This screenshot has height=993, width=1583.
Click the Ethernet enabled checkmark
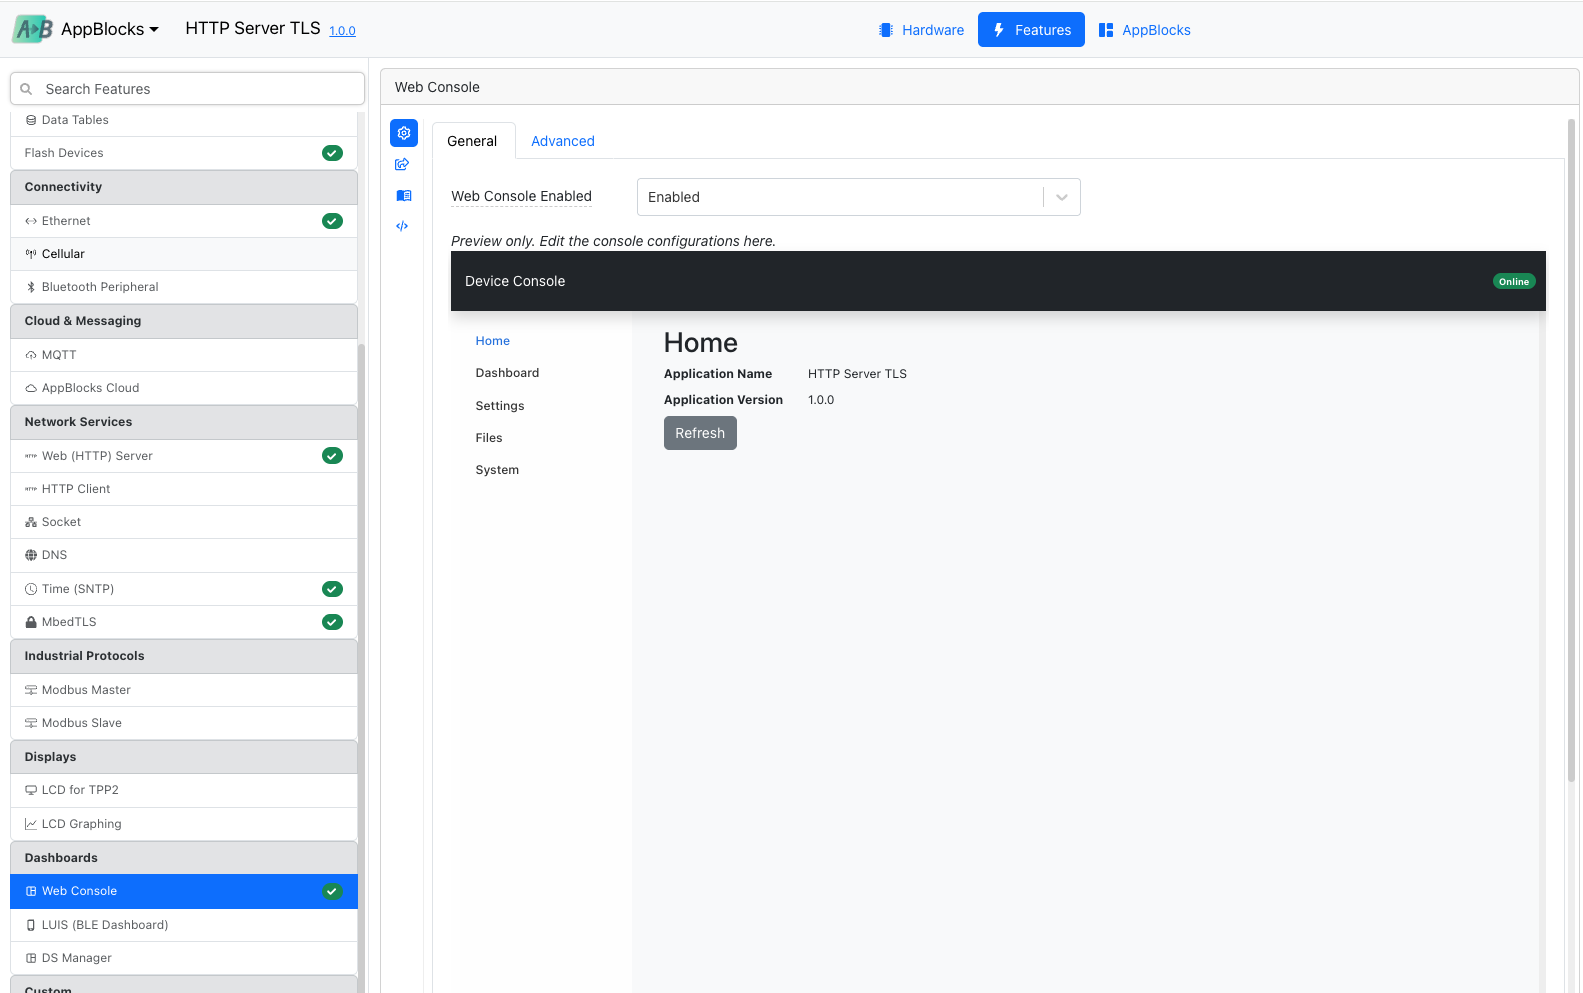point(333,221)
